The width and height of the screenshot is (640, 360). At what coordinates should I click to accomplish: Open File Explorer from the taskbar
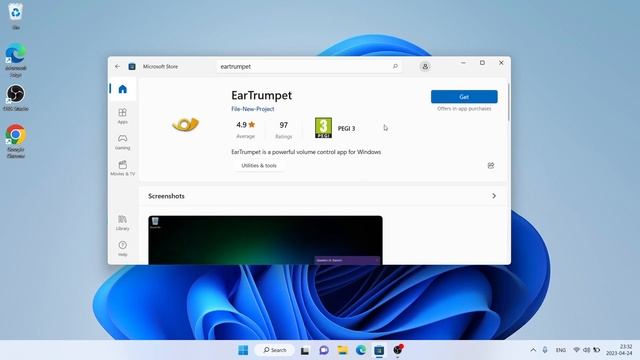pyautogui.click(x=342, y=350)
